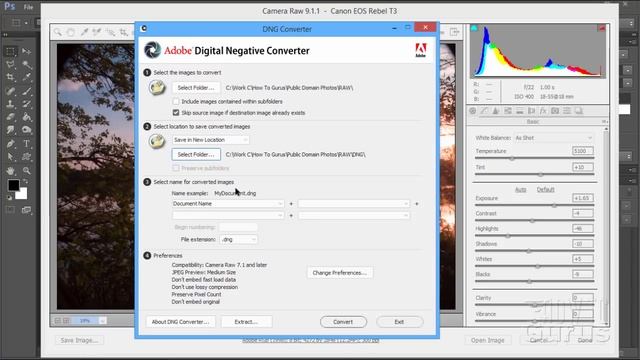Open Photoshop File menu
The height and width of the screenshot is (360, 640).
[28, 7]
